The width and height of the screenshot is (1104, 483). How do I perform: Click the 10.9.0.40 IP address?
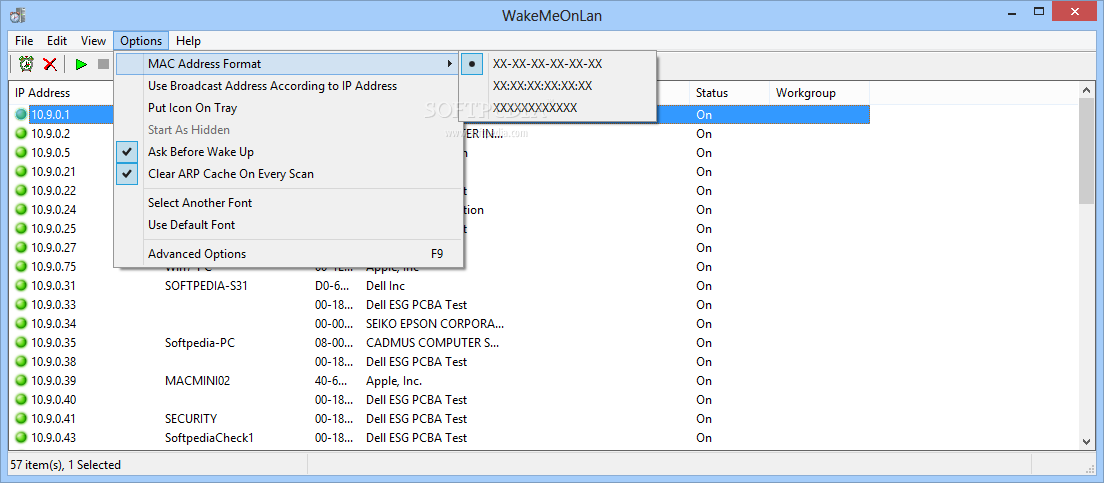[54, 400]
